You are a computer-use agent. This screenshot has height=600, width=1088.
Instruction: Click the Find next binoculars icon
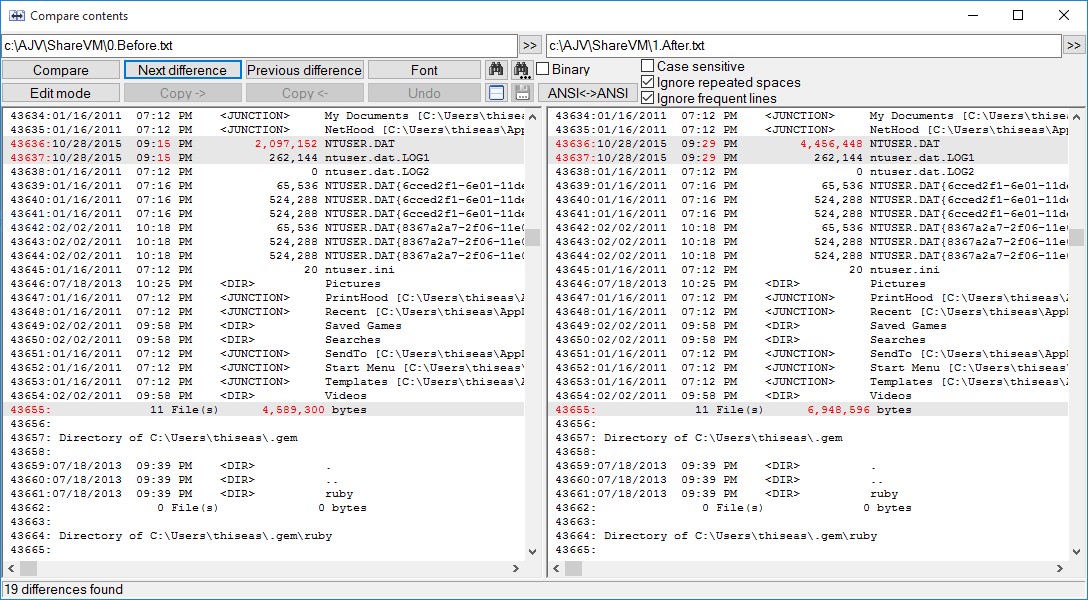point(521,70)
